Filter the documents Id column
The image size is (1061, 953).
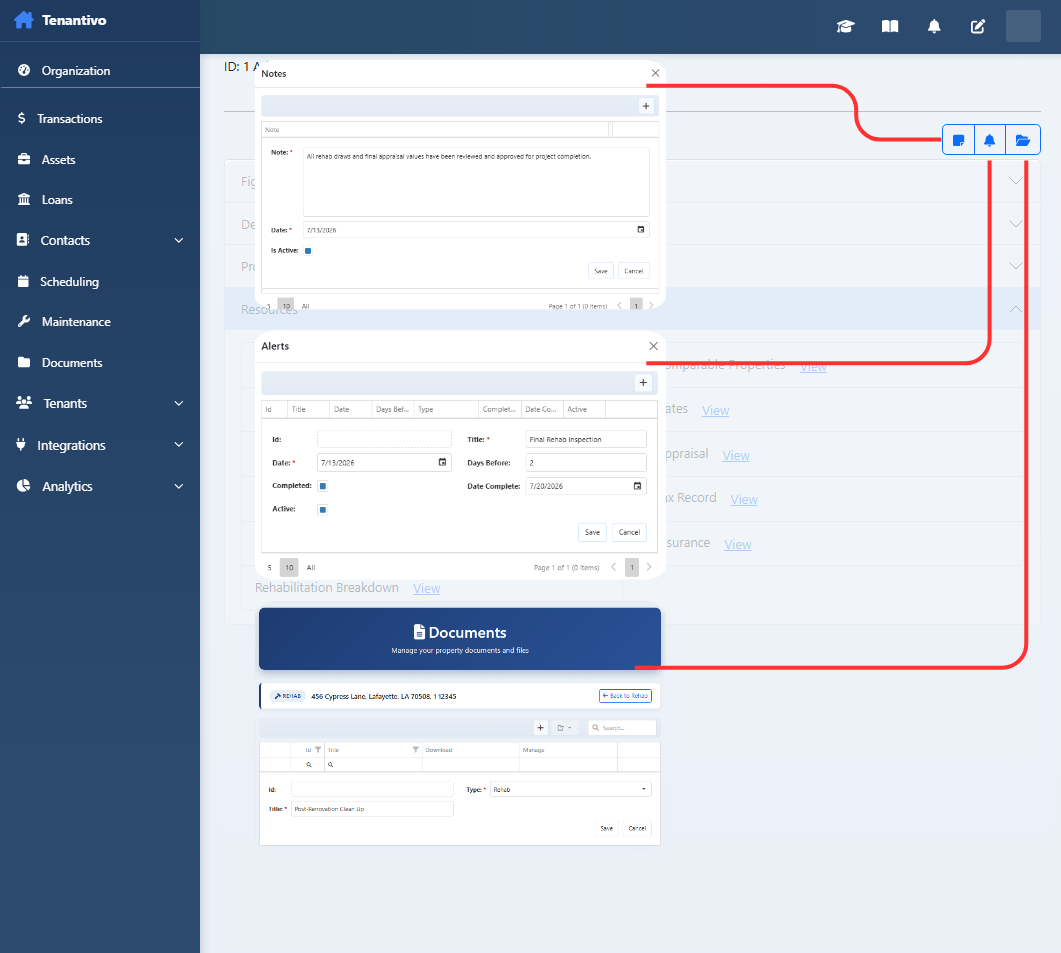click(318, 749)
